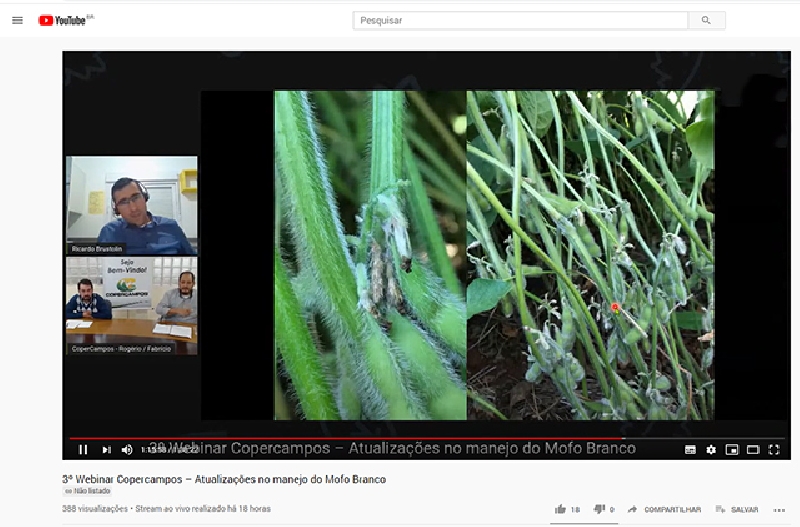Viewport: 800px width, 527px height.
Task: Share video via COMPARTILHAR
Action: (x=665, y=509)
